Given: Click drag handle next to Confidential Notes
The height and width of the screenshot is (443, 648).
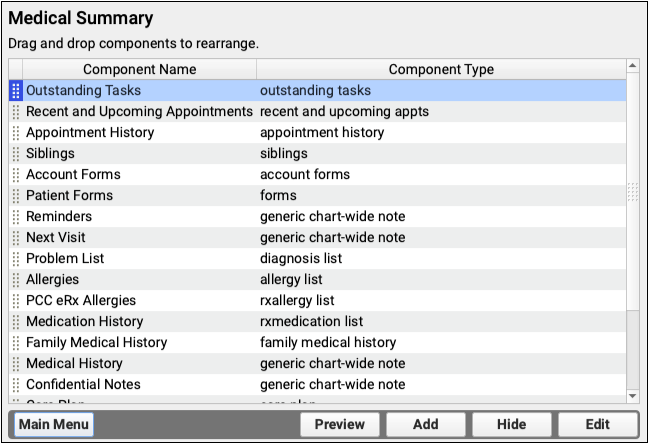Looking at the screenshot, I should coord(15,384).
